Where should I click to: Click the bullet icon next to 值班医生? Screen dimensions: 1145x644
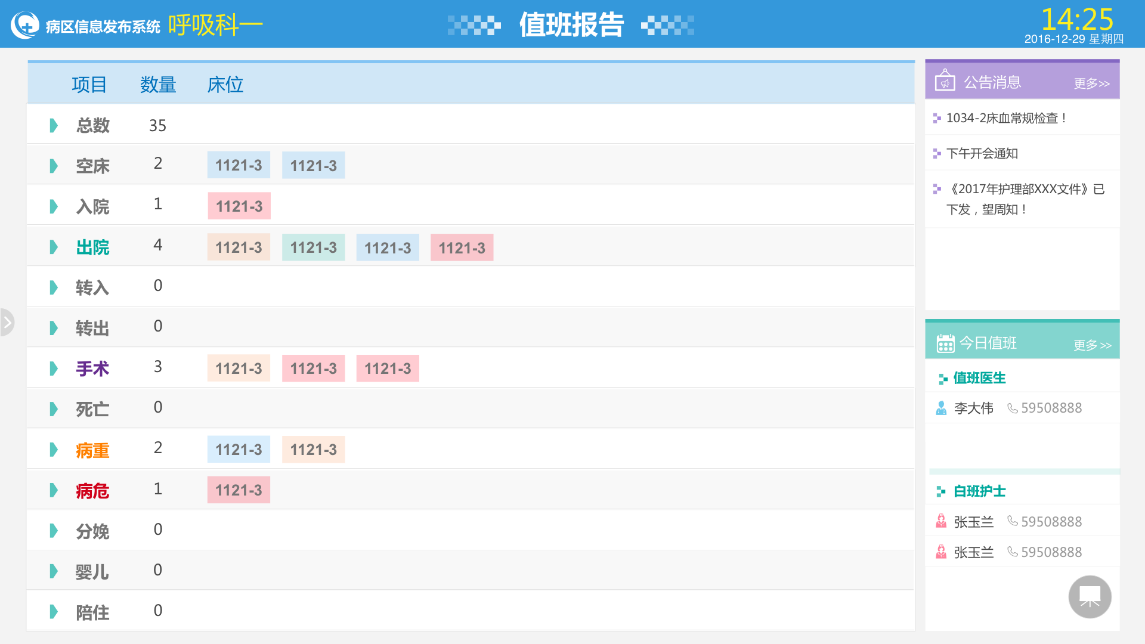click(942, 379)
